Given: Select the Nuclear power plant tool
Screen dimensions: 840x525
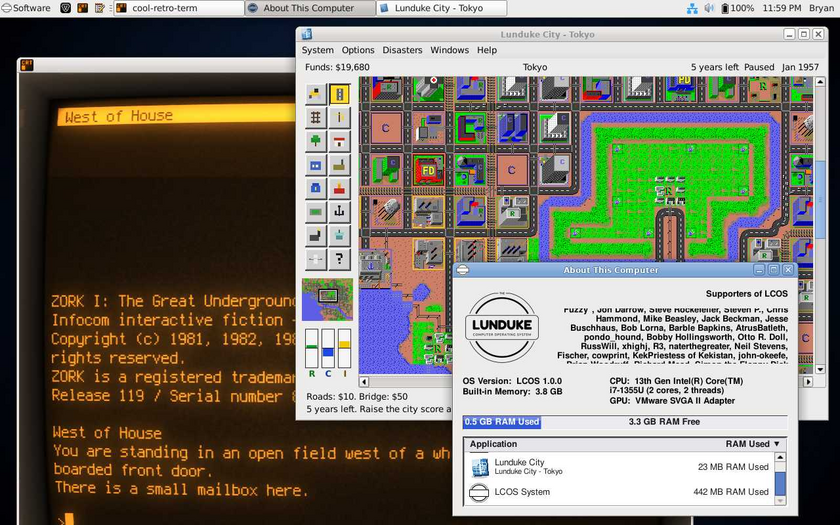Looking at the screenshot, I should tap(339, 235).
